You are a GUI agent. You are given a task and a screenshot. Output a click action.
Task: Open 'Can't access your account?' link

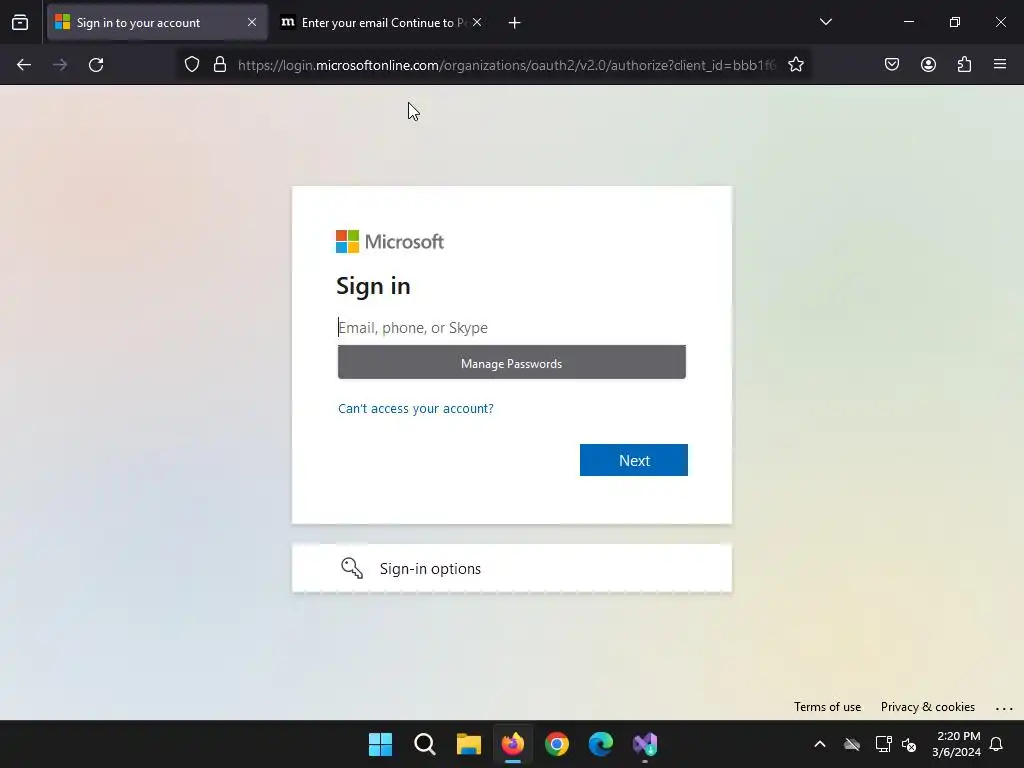click(x=415, y=408)
